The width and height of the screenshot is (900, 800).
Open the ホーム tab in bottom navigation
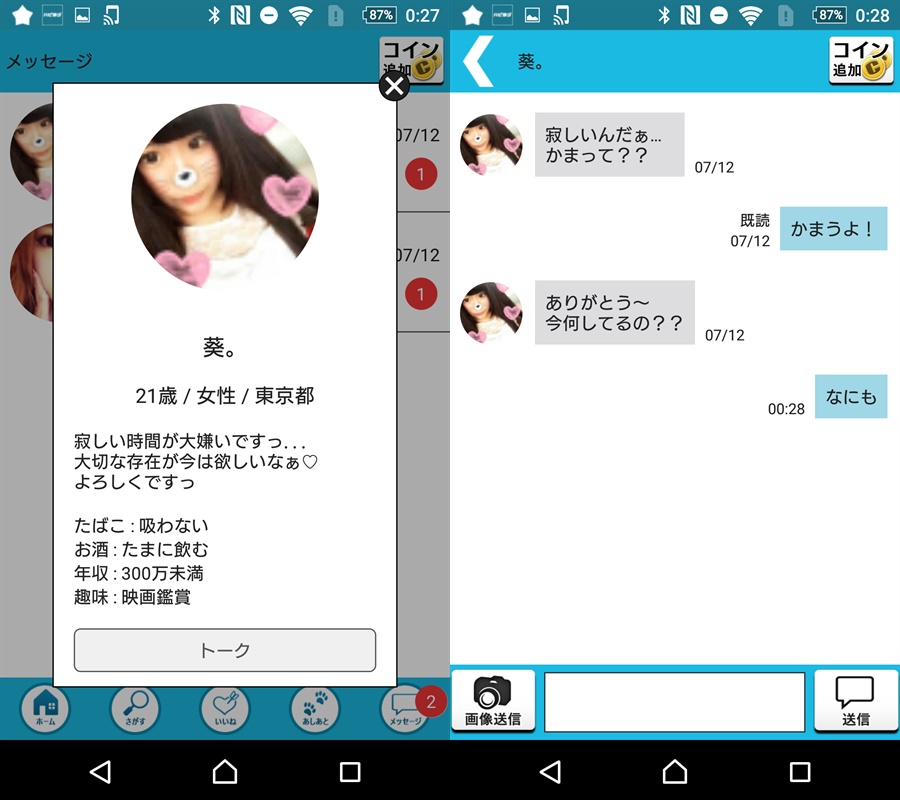tap(46, 709)
